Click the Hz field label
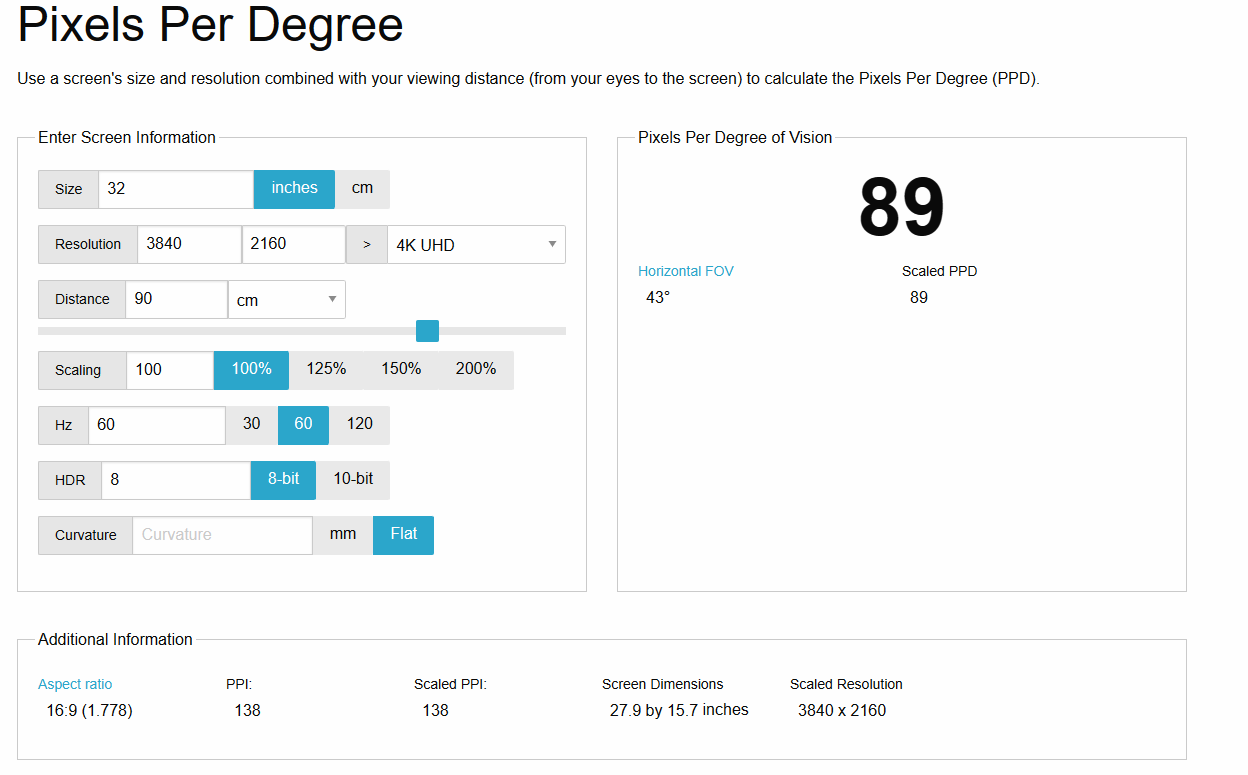Viewport: 1248px width, 775px height. (63, 425)
